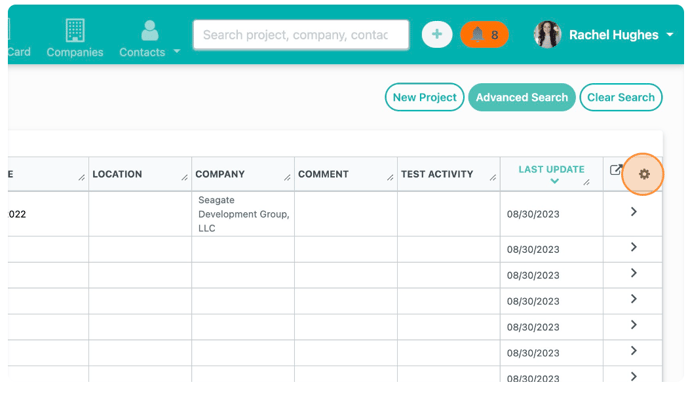Open sixth row's chevron arrow
Viewport: 688px width, 395px height.
point(634,351)
